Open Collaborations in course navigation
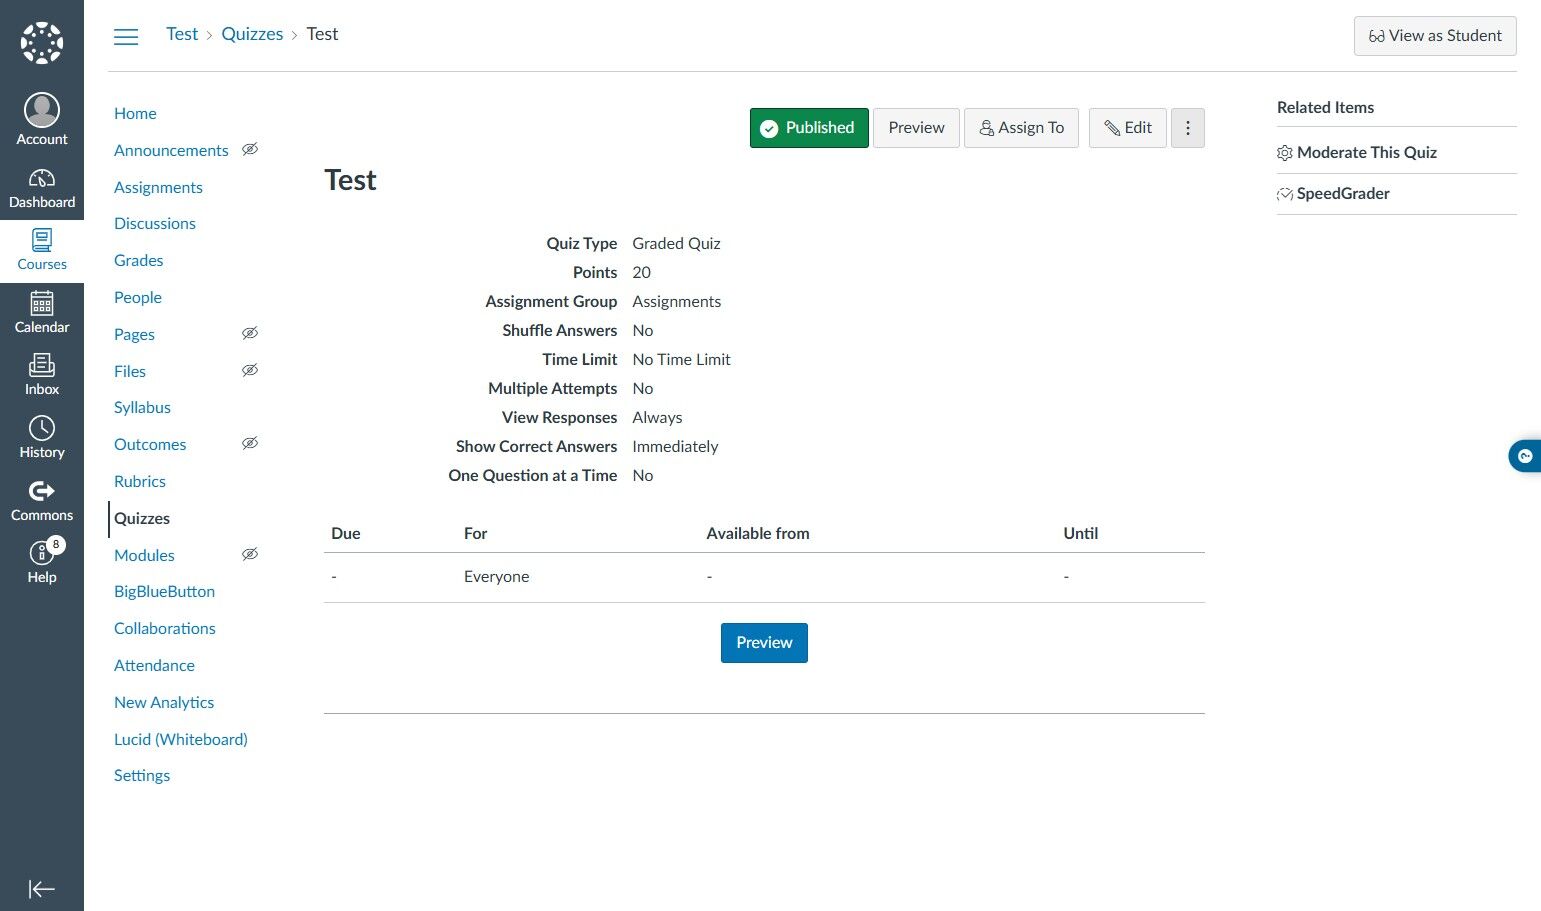Image resolution: width=1541 pixels, height=911 pixels. pos(165,628)
